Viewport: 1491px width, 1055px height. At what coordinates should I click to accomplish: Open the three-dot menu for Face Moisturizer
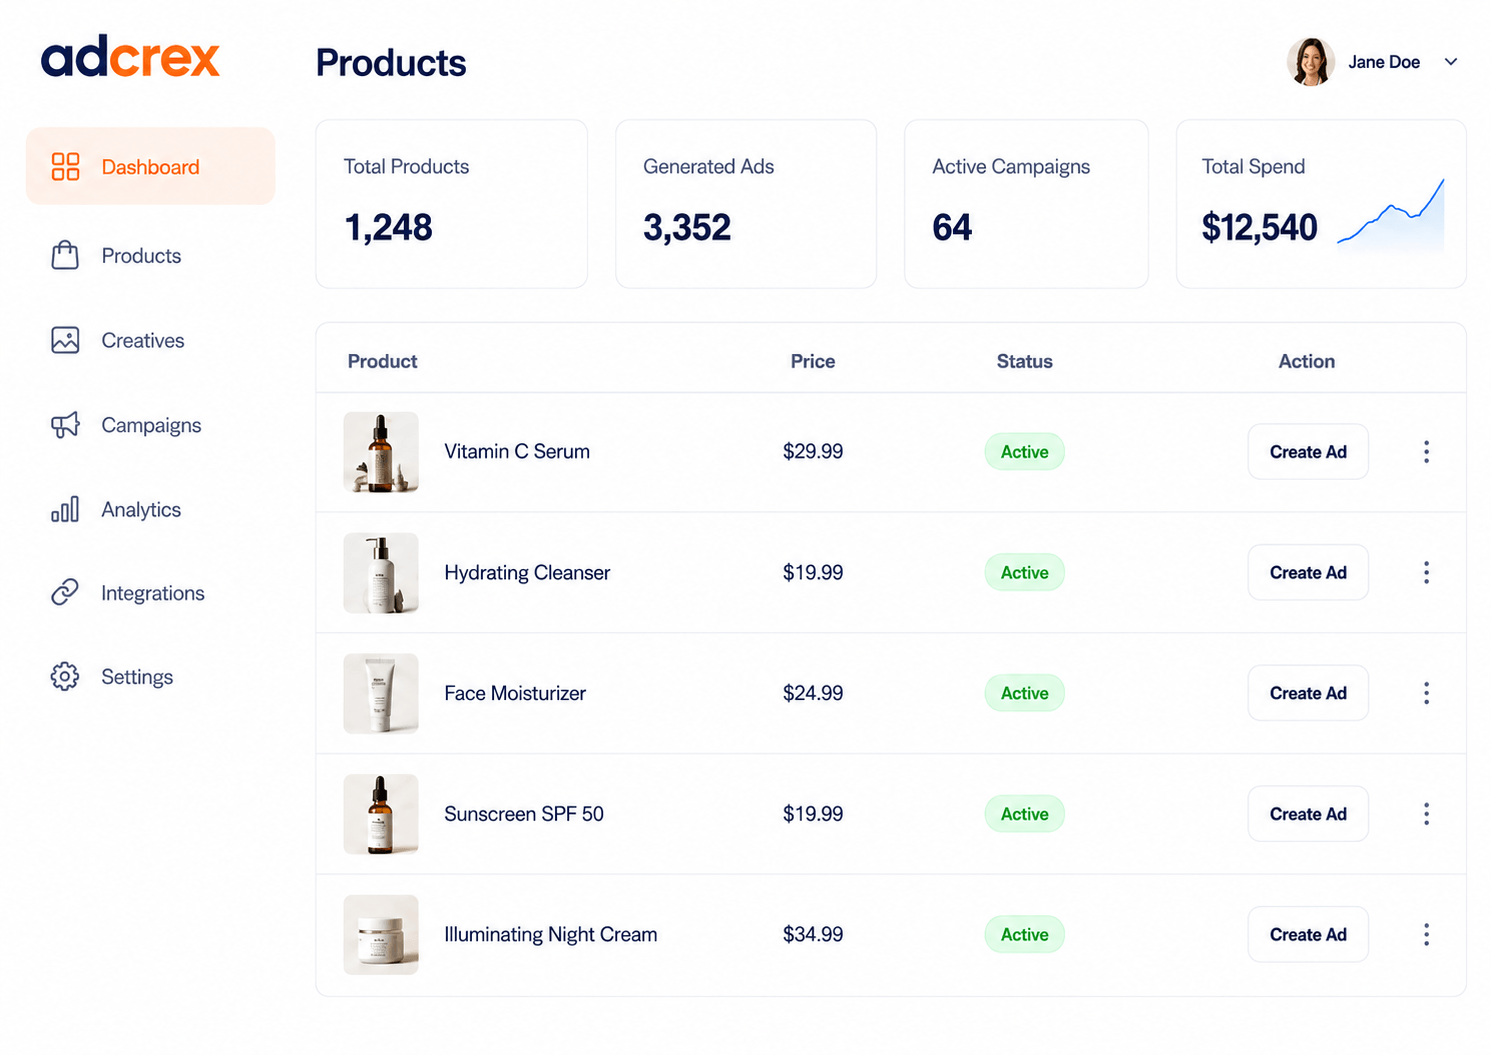(1426, 693)
